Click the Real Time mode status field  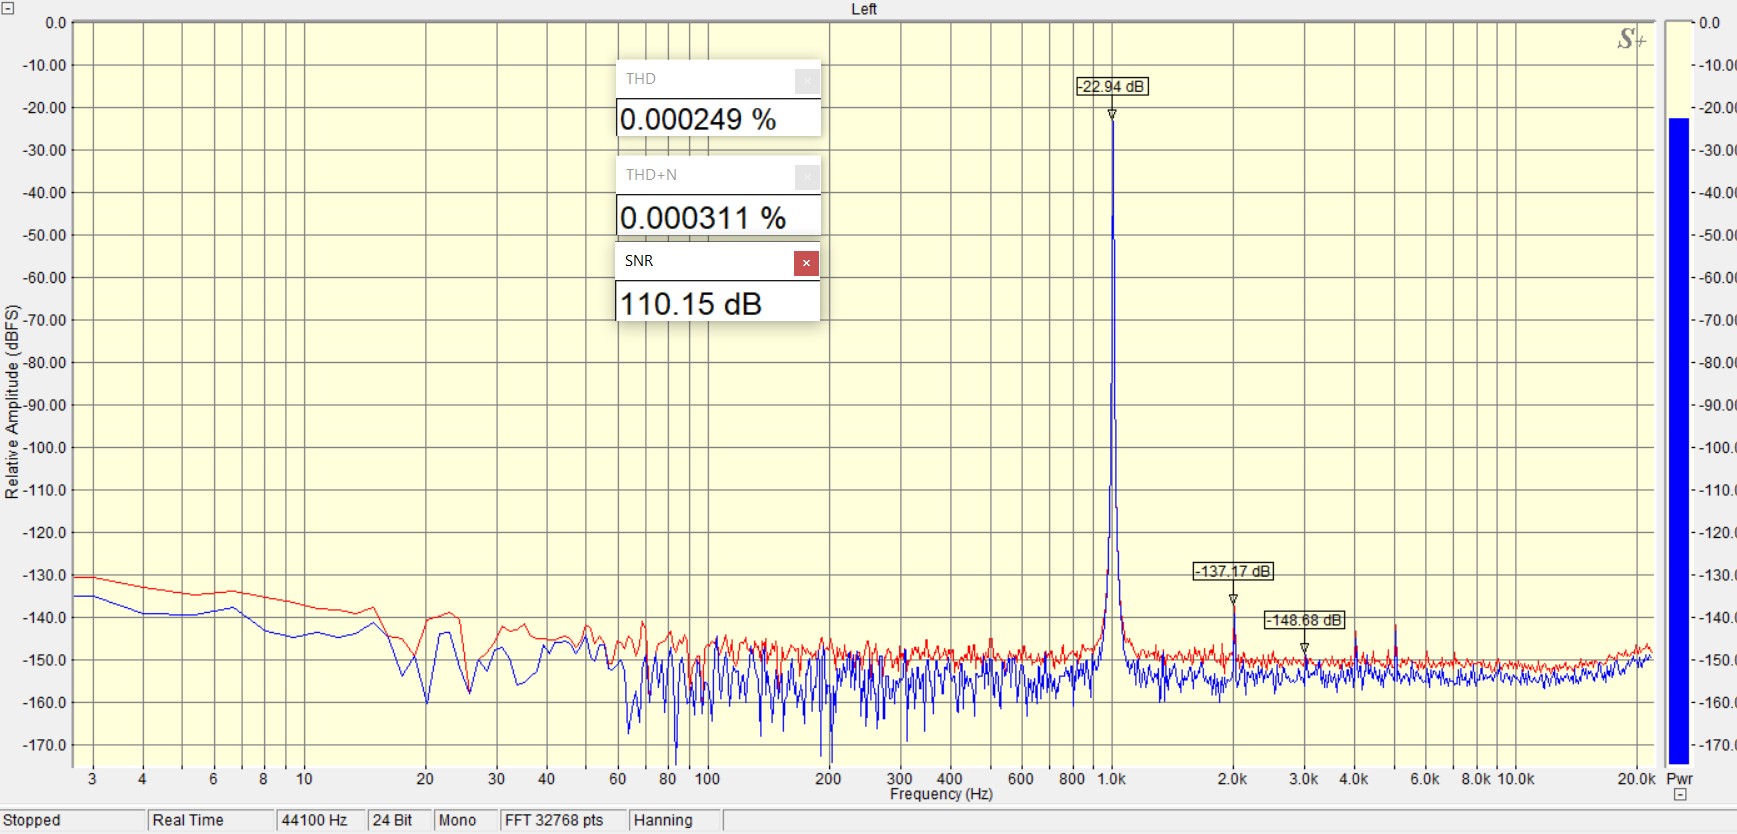tap(188, 820)
